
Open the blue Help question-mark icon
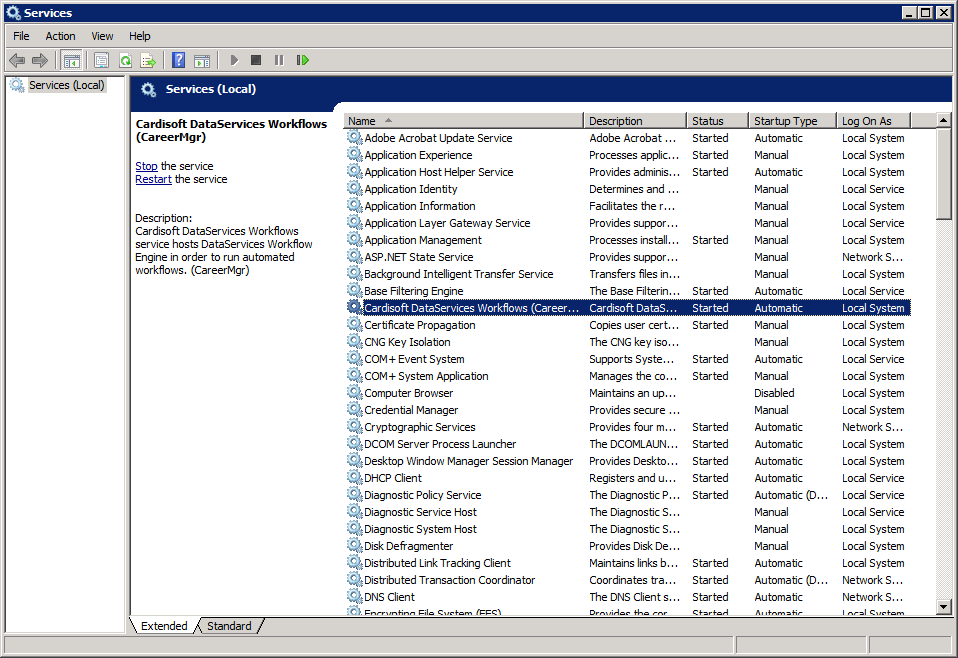coord(178,60)
